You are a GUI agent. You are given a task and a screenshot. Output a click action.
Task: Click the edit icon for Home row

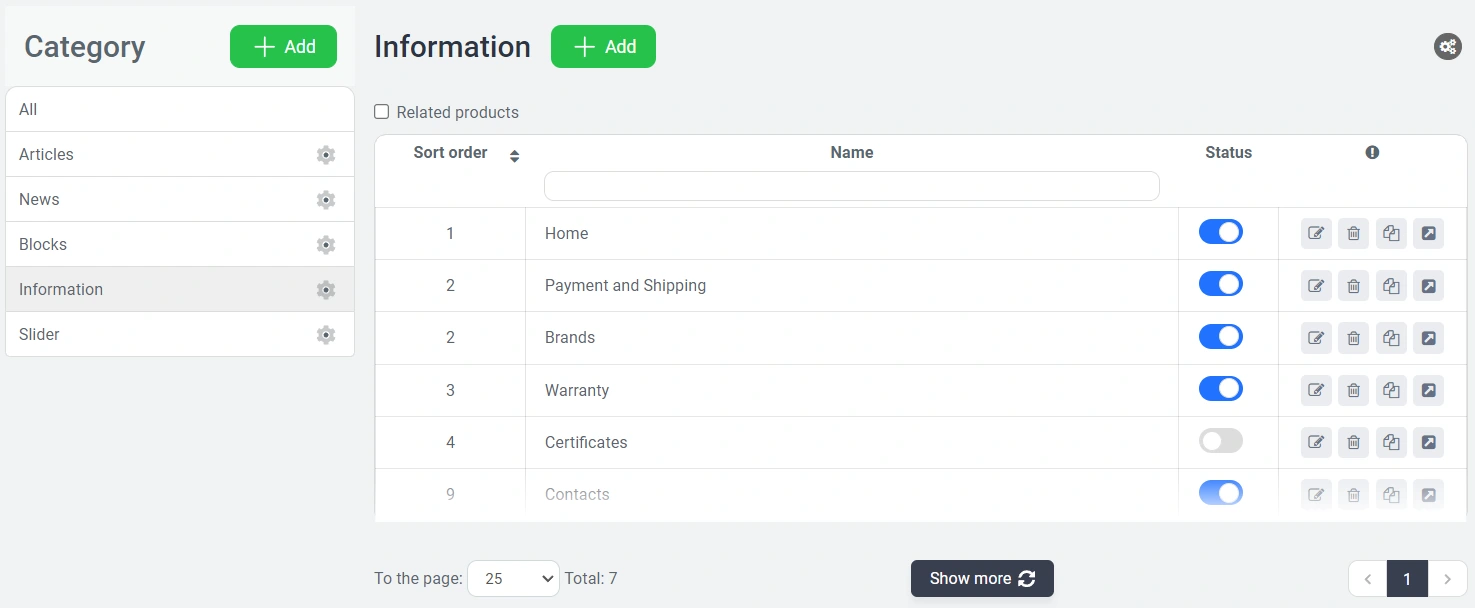[x=1316, y=234]
